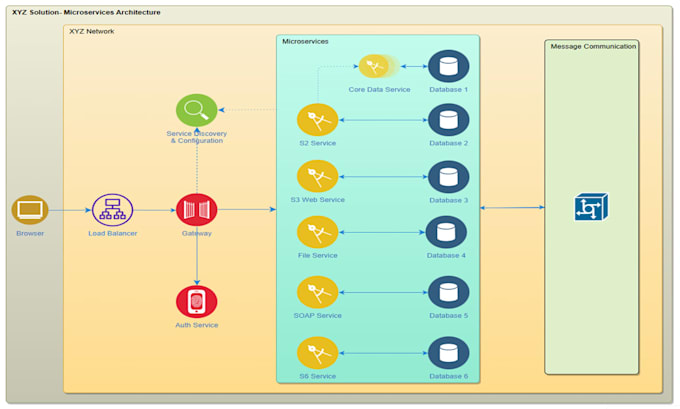Click the 'S3 Web Service' label

[317, 200]
